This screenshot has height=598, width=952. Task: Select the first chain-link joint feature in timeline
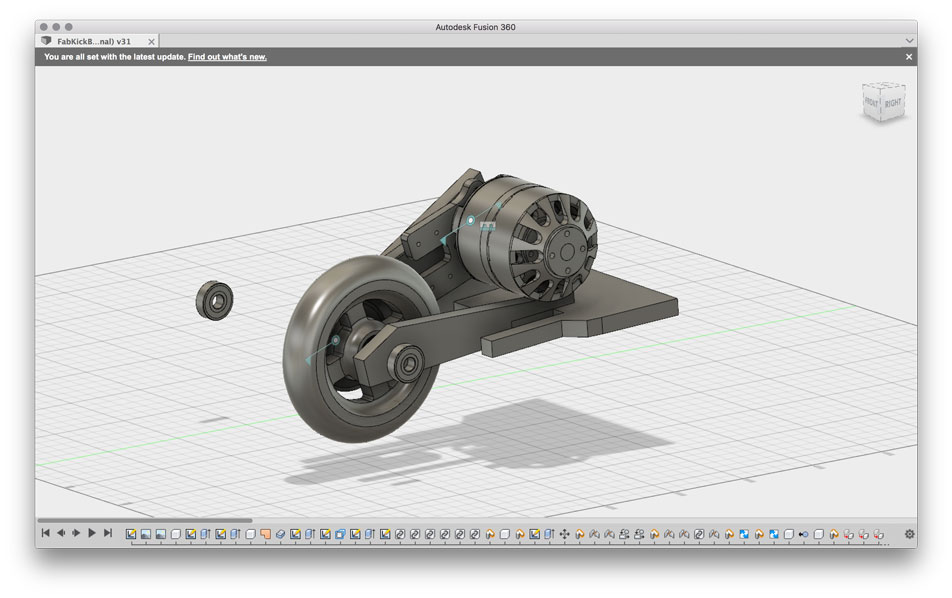[400, 534]
